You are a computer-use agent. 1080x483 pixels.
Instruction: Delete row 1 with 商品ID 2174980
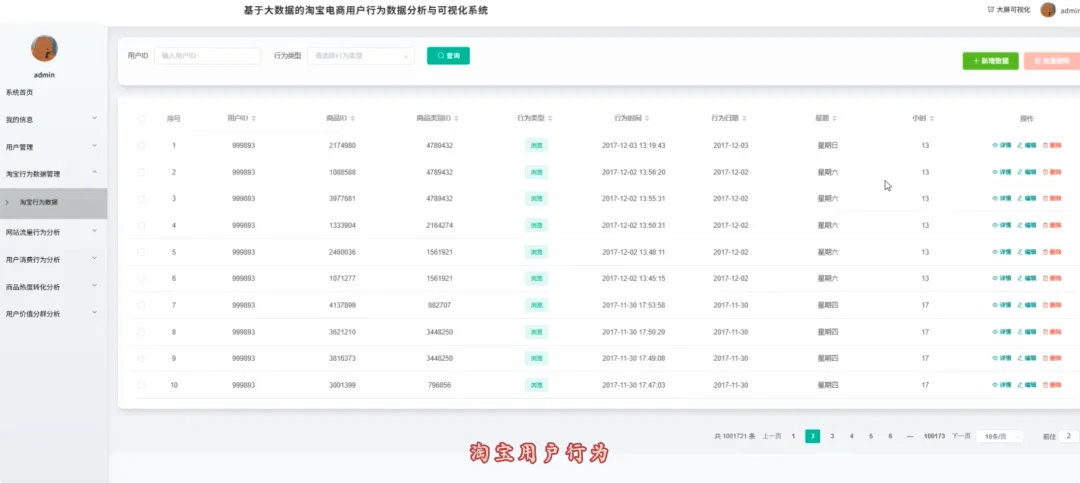pyautogui.click(x=1052, y=145)
